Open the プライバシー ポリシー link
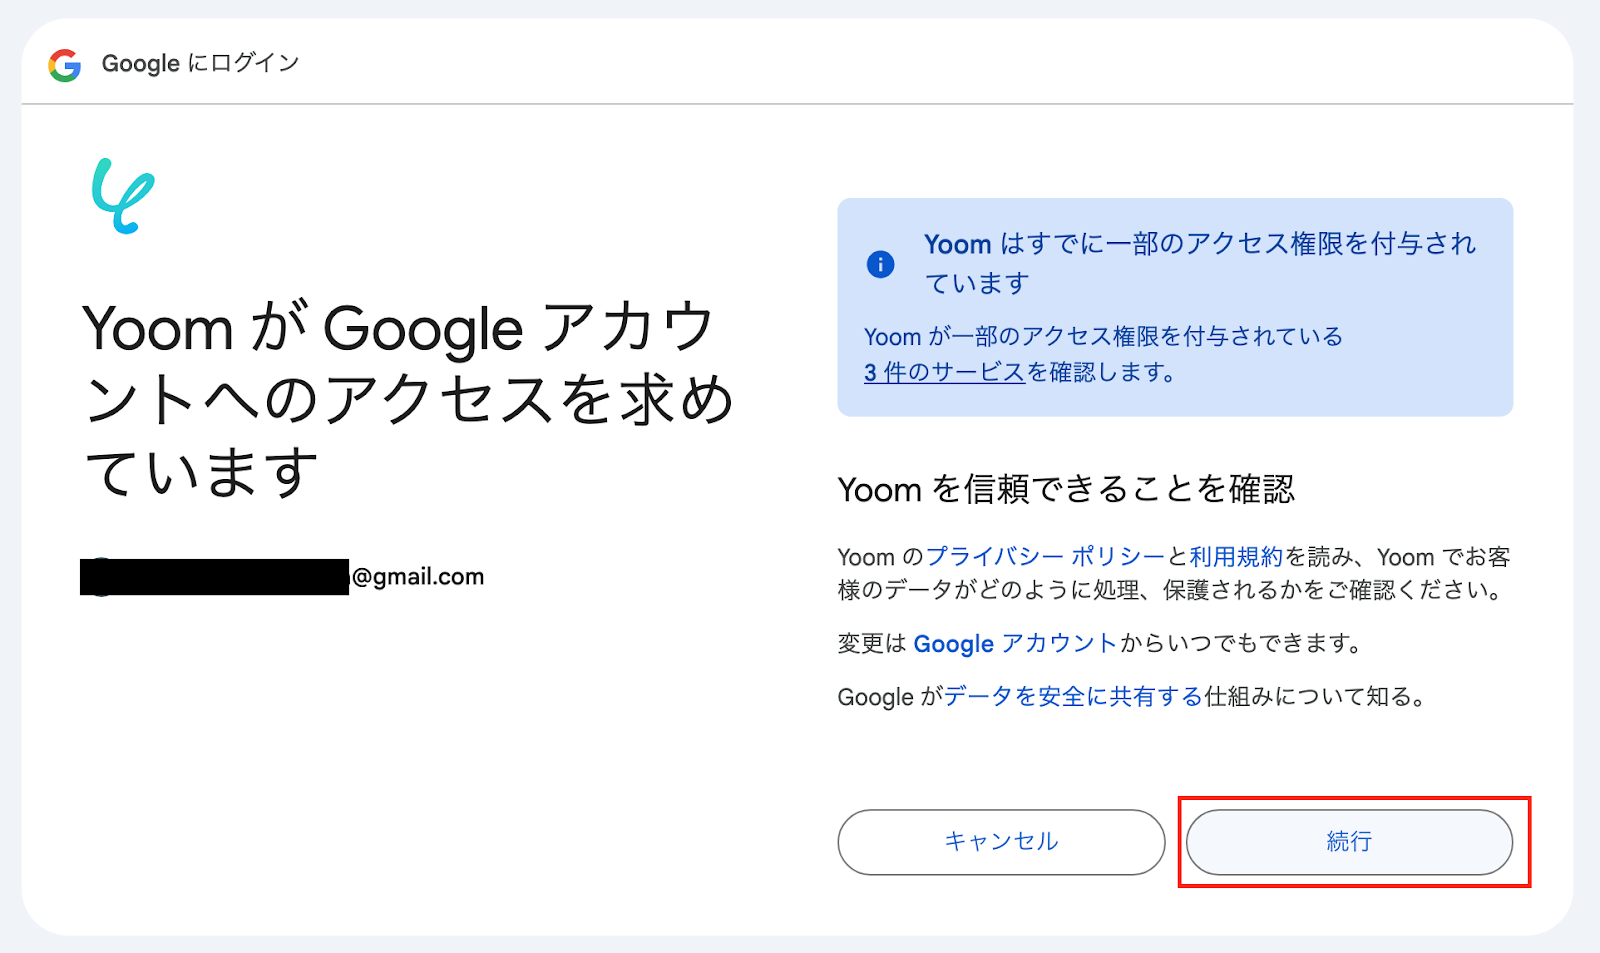Viewport: 1600px width, 953px height. click(x=1045, y=557)
